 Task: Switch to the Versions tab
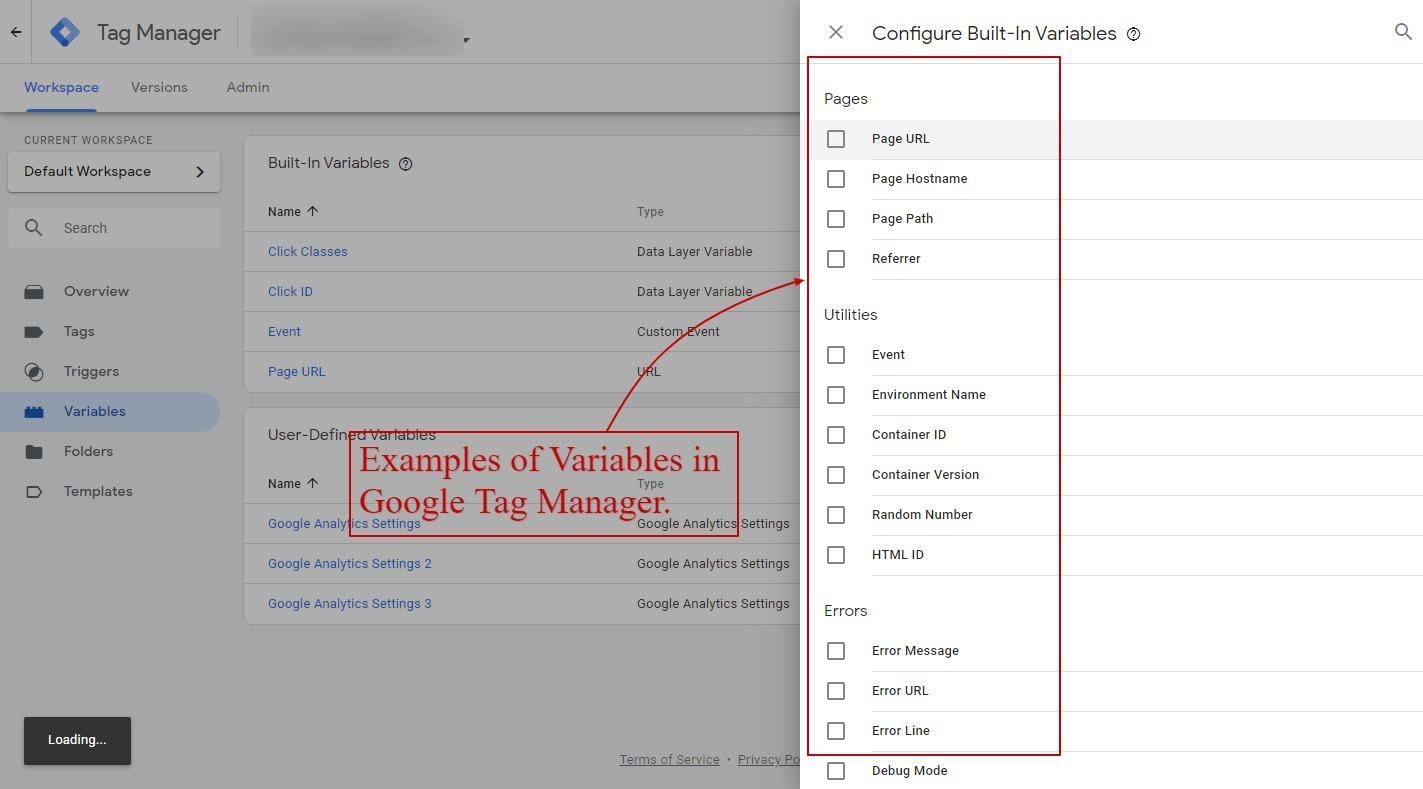point(159,87)
